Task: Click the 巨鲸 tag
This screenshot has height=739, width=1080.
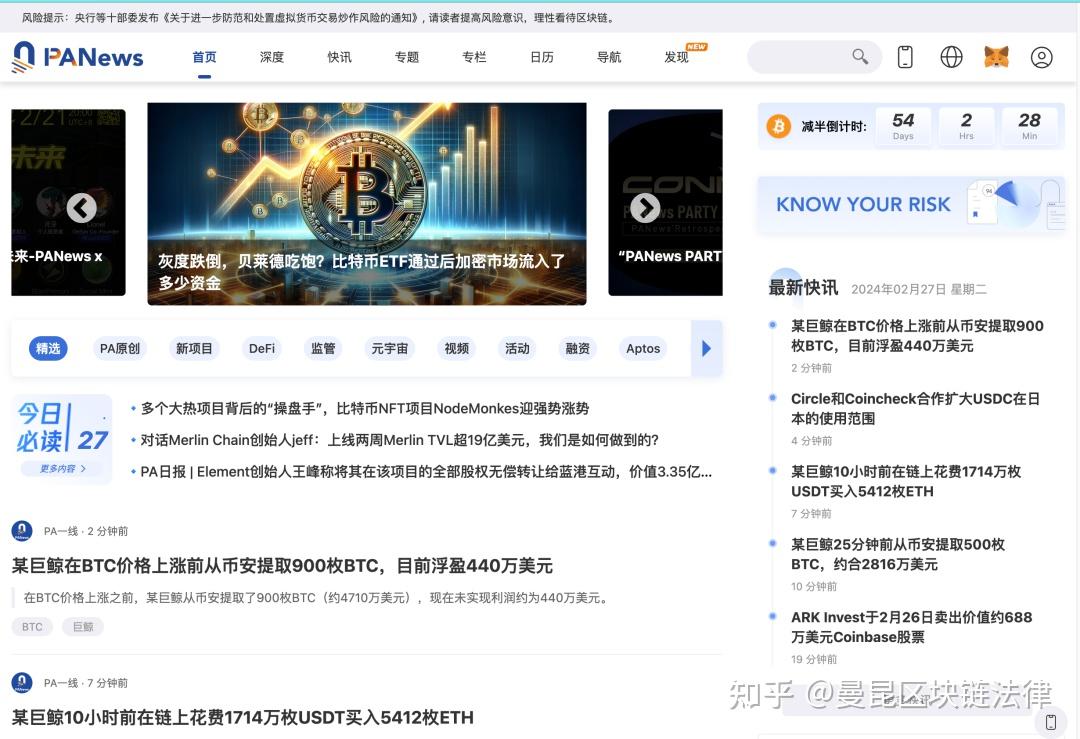Action: coord(83,627)
